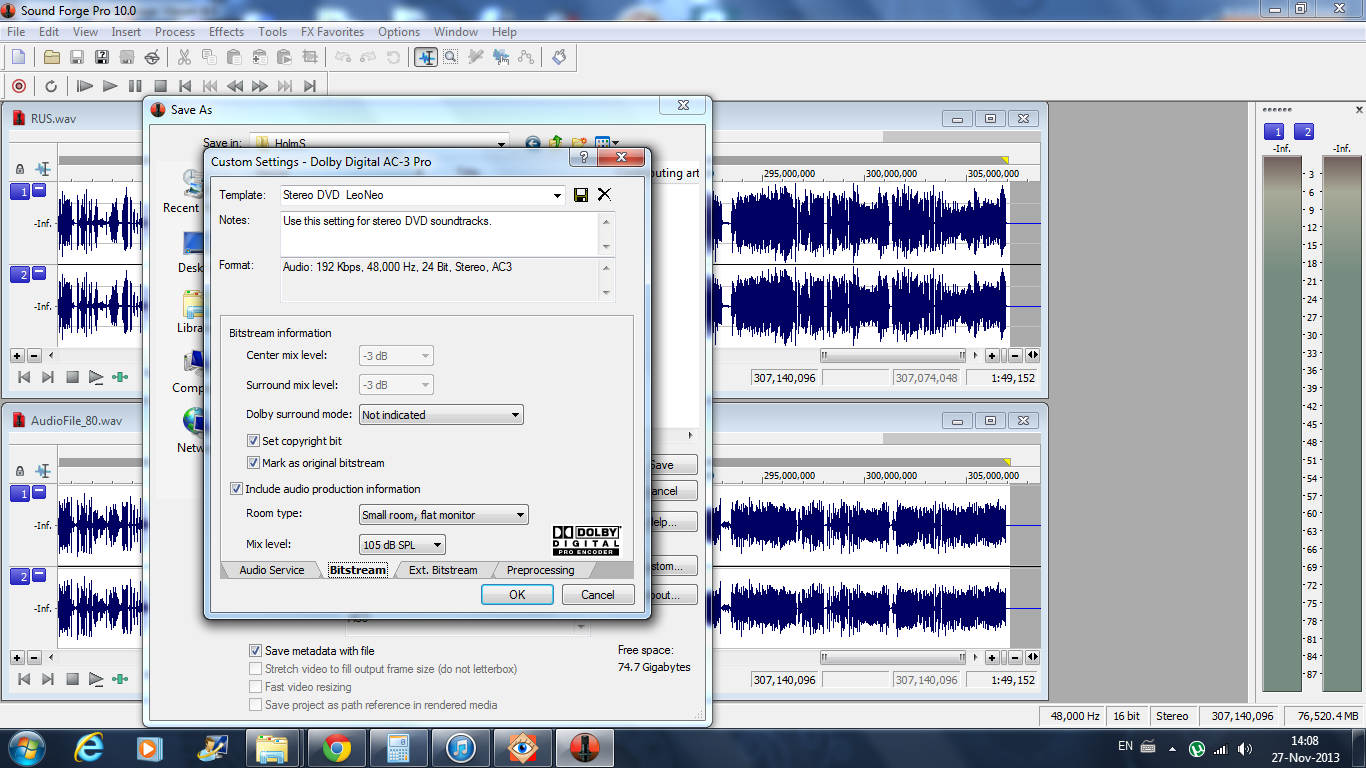Click the Cut scissors icon
This screenshot has width=1366, height=768.
click(184, 58)
